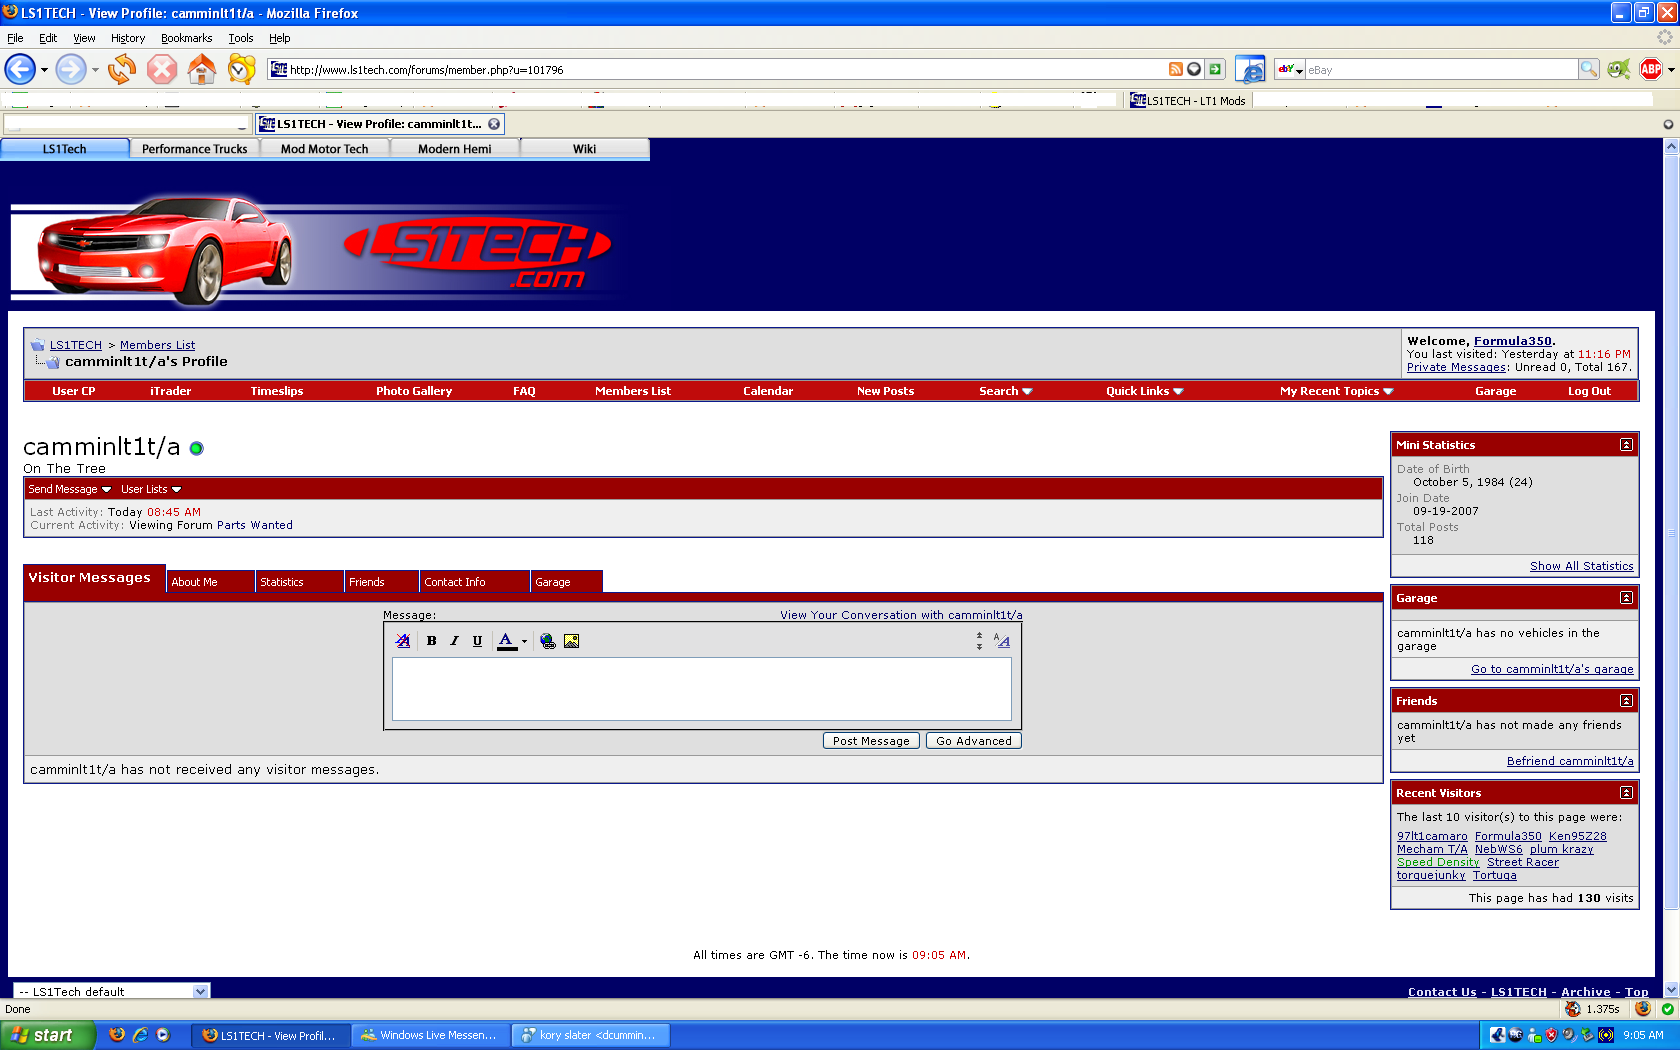Click the Firefox Home button

pyautogui.click(x=202, y=69)
